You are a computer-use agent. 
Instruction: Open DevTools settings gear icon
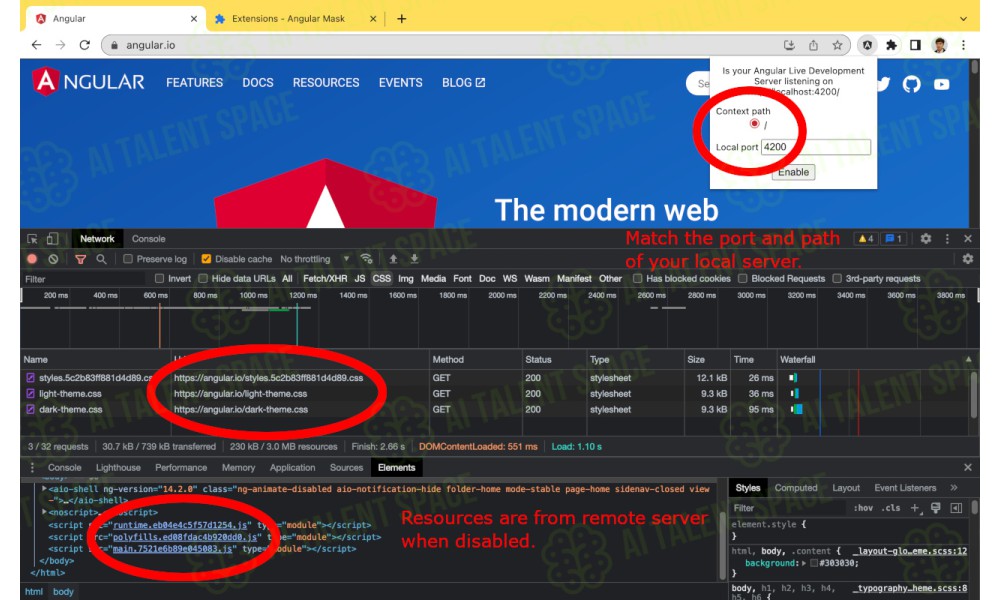(926, 238)
